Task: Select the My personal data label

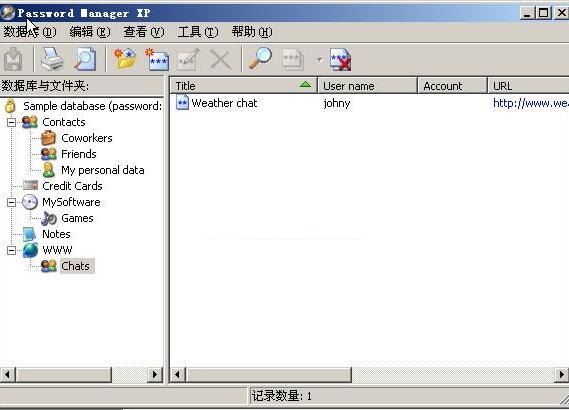Action: click(103, 170)
